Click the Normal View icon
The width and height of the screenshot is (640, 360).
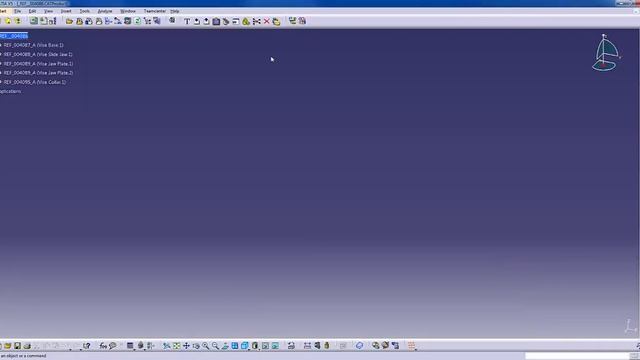coord(225,346)
